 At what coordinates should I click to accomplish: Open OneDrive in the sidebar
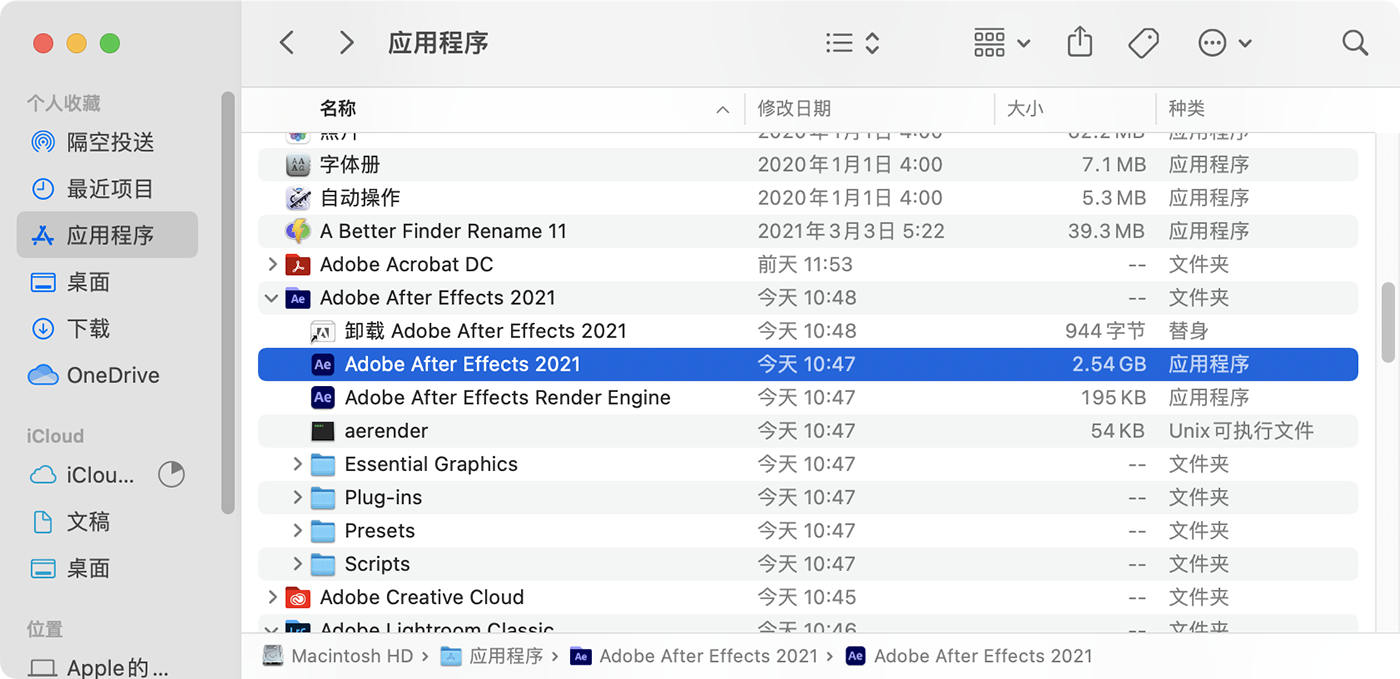tap(107, 375)
